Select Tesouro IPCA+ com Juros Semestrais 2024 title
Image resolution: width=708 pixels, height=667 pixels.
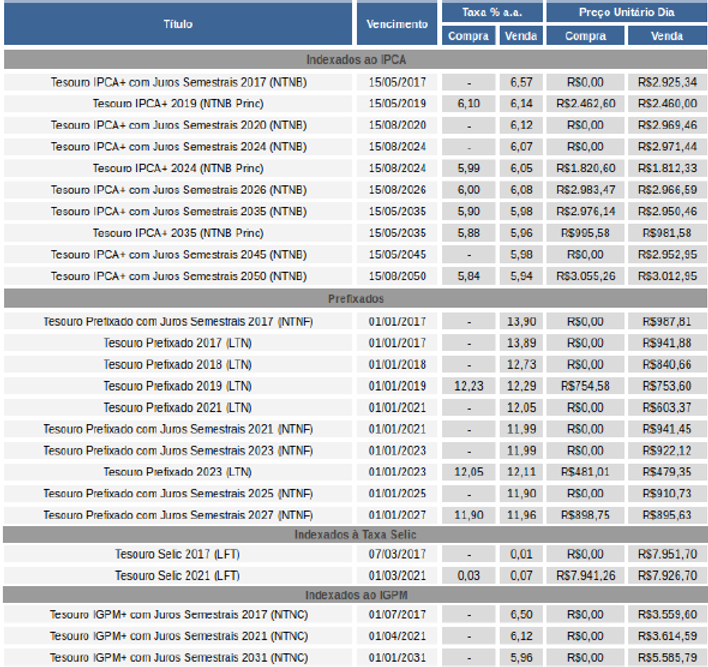click(178, 147)
